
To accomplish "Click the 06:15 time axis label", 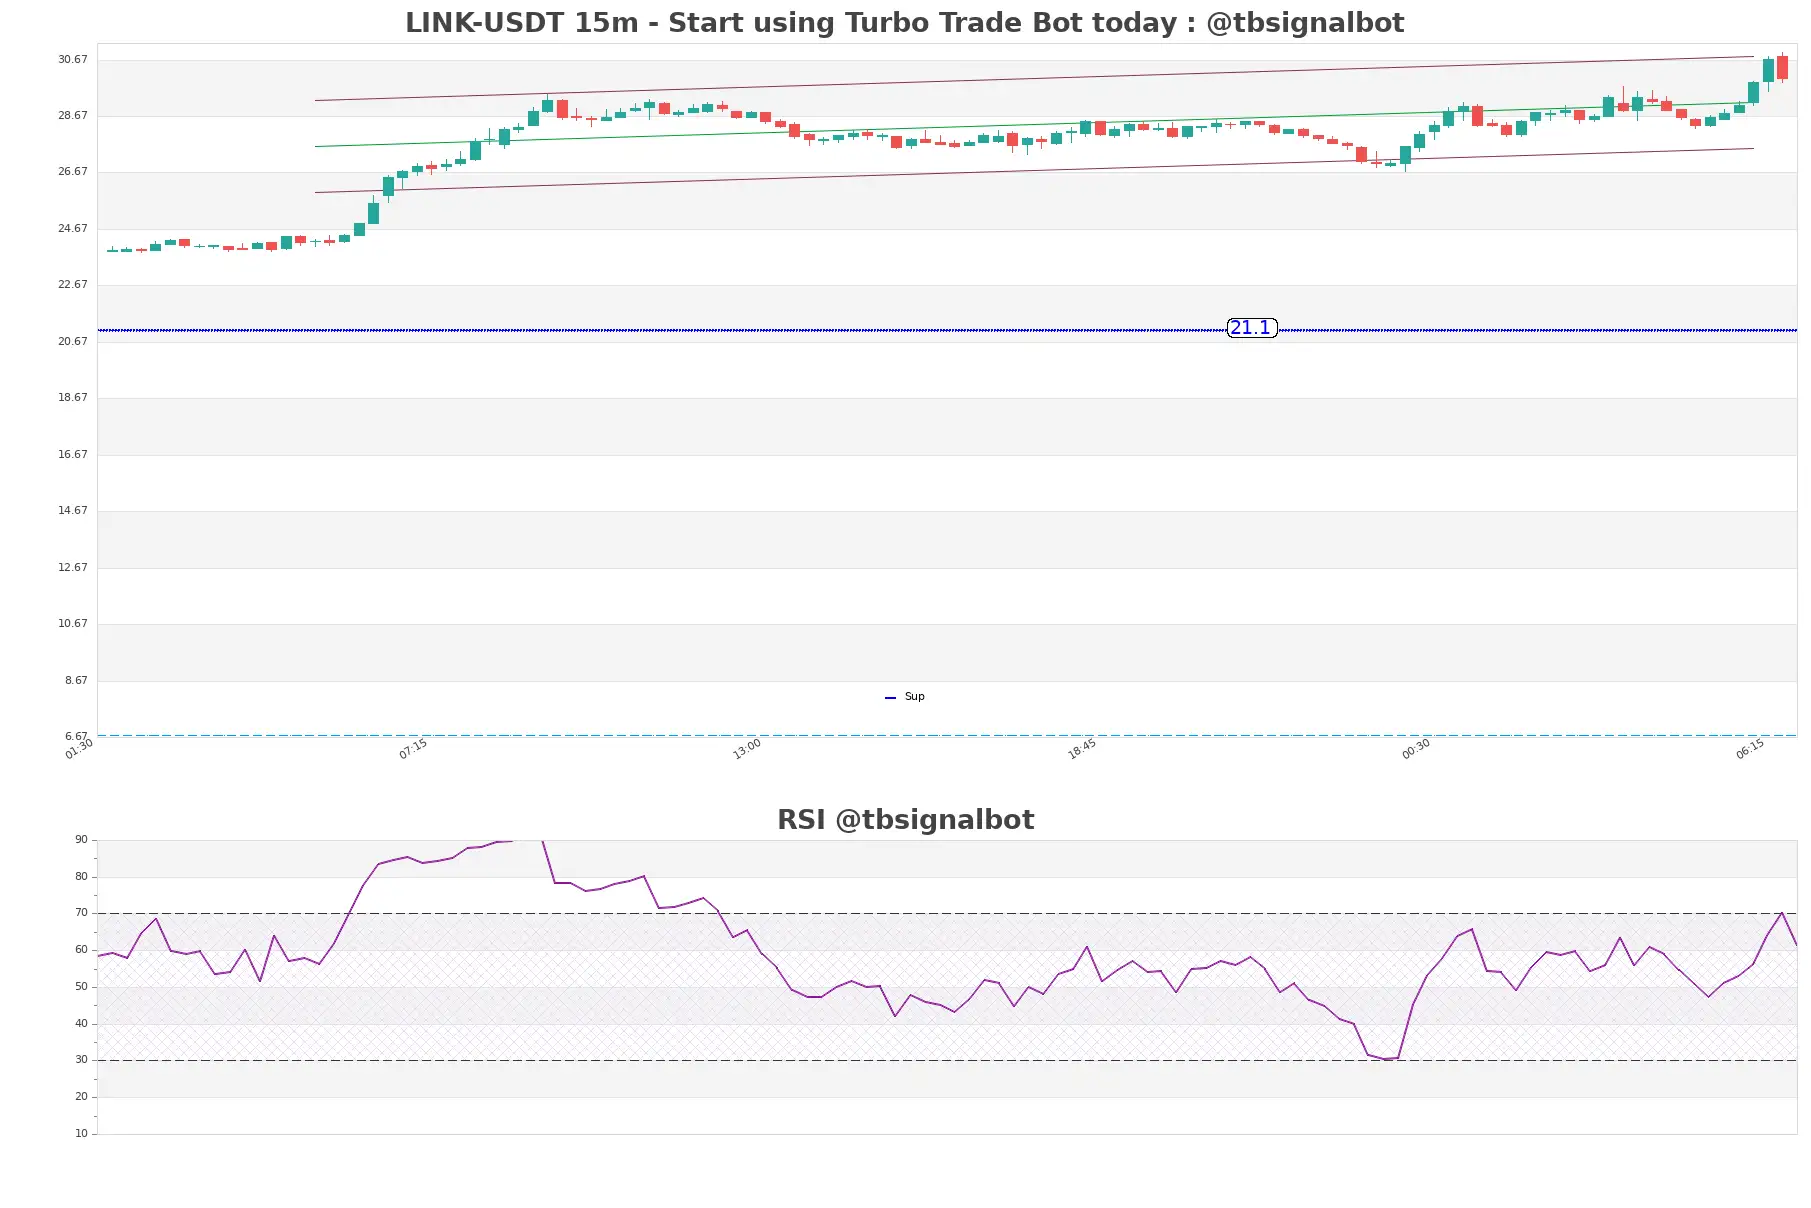I will pyautogui.click(x=1750, y=749).
